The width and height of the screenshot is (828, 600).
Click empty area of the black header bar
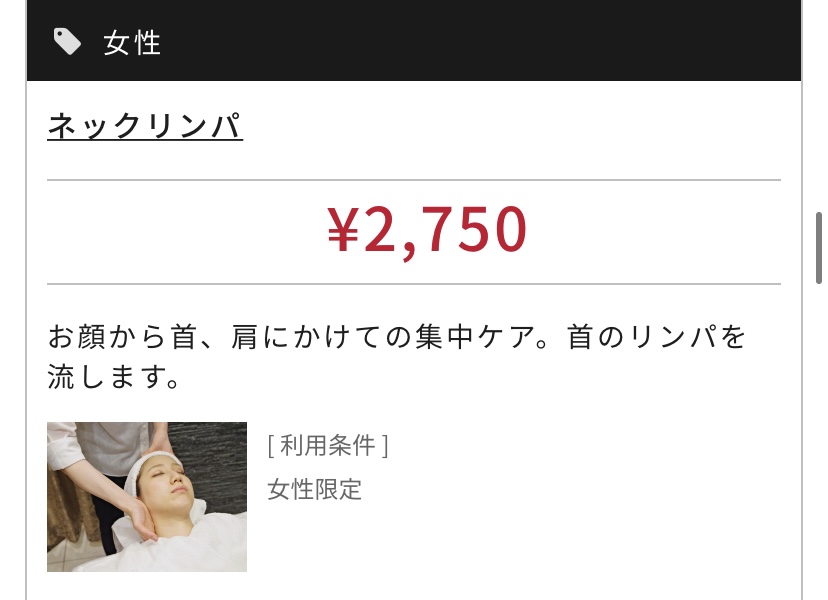click(x=475, y=41)
